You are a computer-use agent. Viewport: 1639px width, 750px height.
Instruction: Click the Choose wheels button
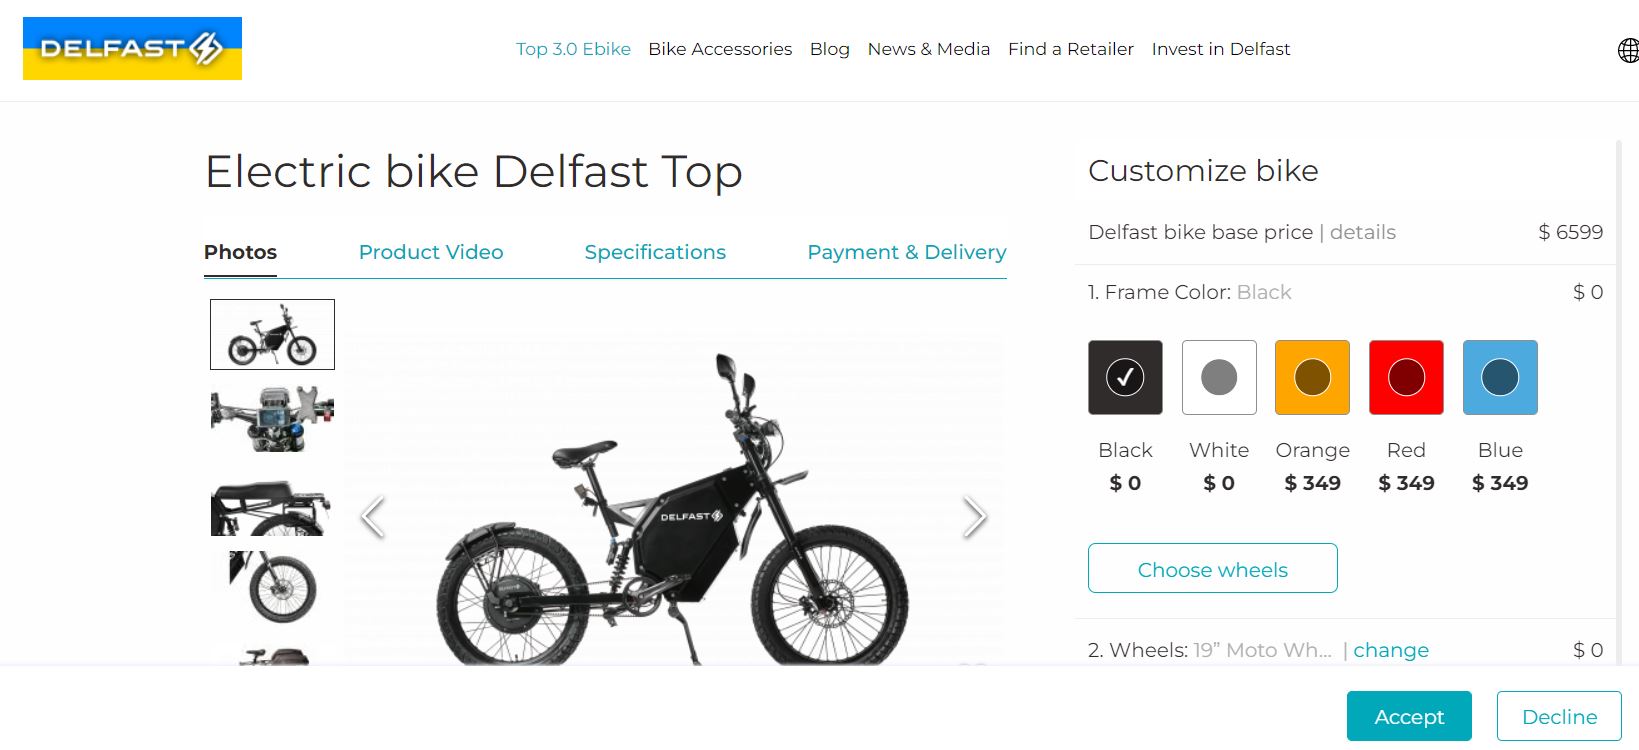pyautogui.click(x=1212, y=569)
